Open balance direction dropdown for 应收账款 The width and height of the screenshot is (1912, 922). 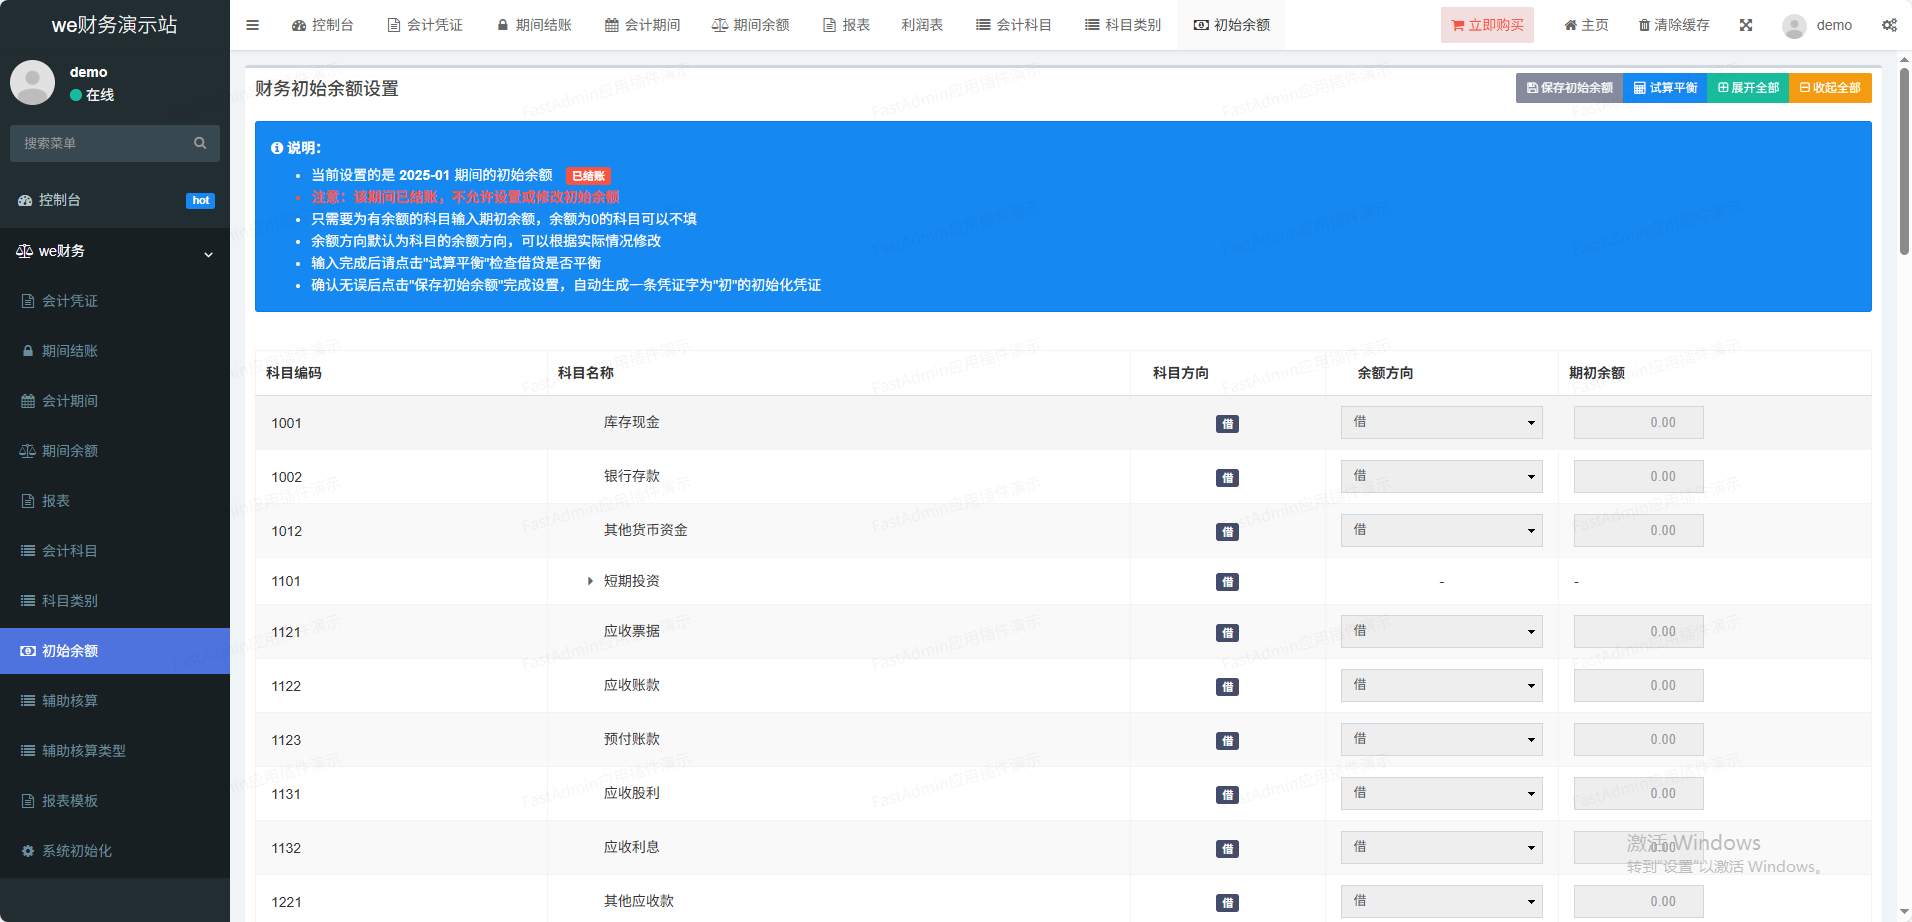(1441, 686)
